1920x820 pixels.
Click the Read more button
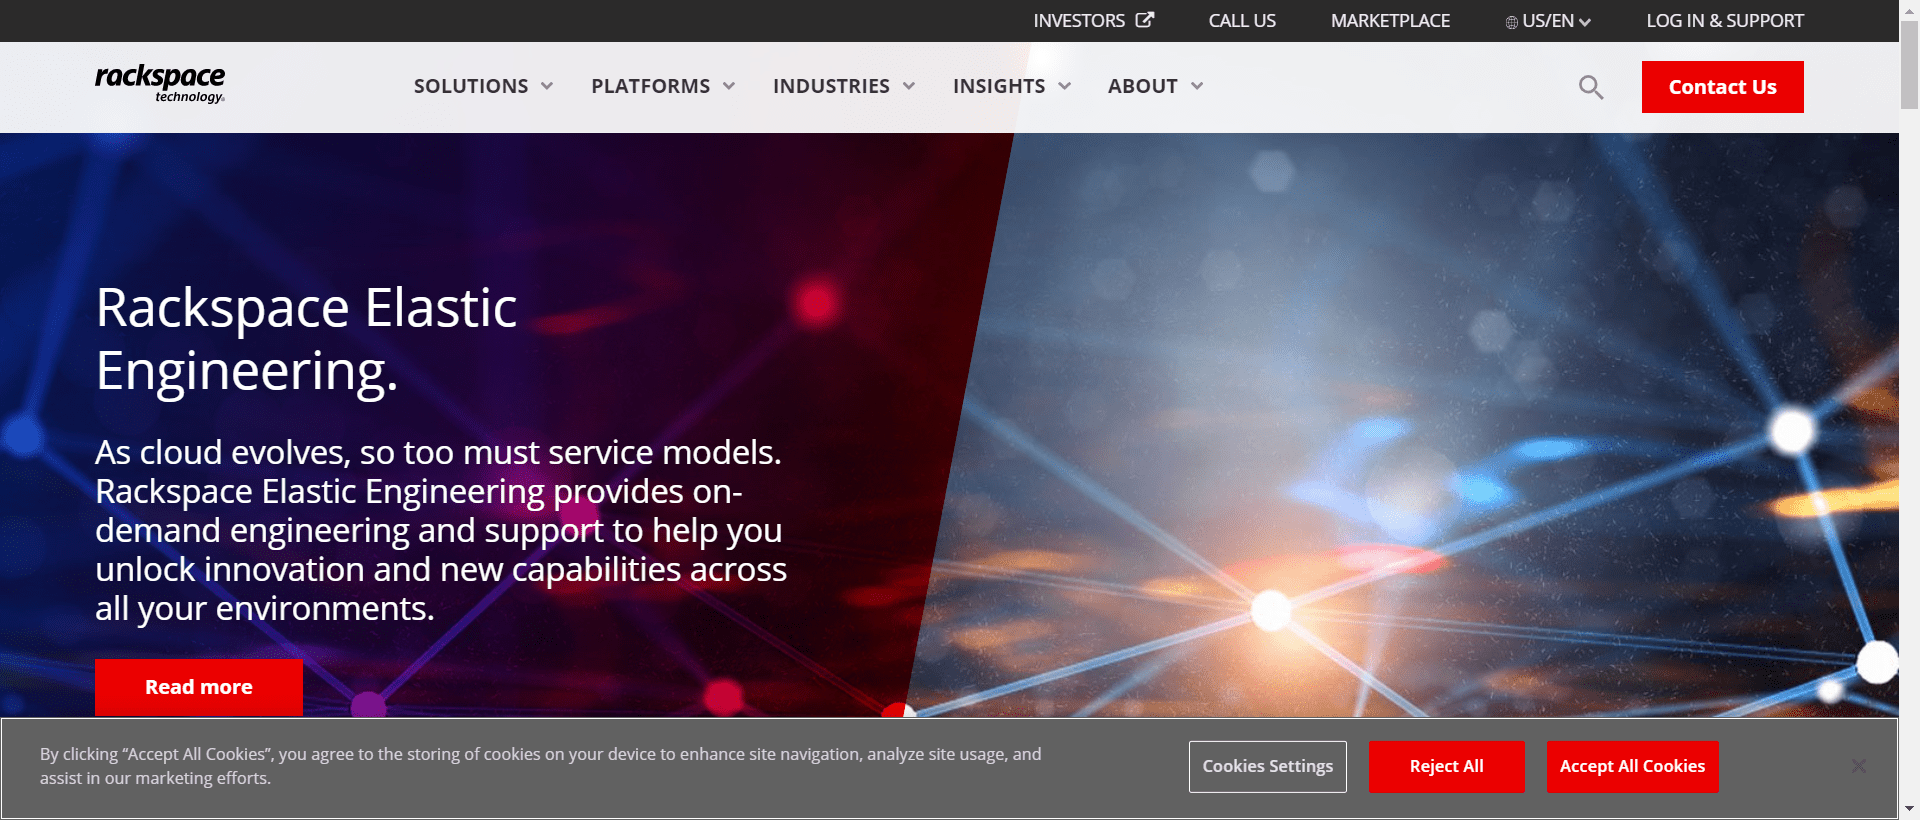[x=199, y=687]
